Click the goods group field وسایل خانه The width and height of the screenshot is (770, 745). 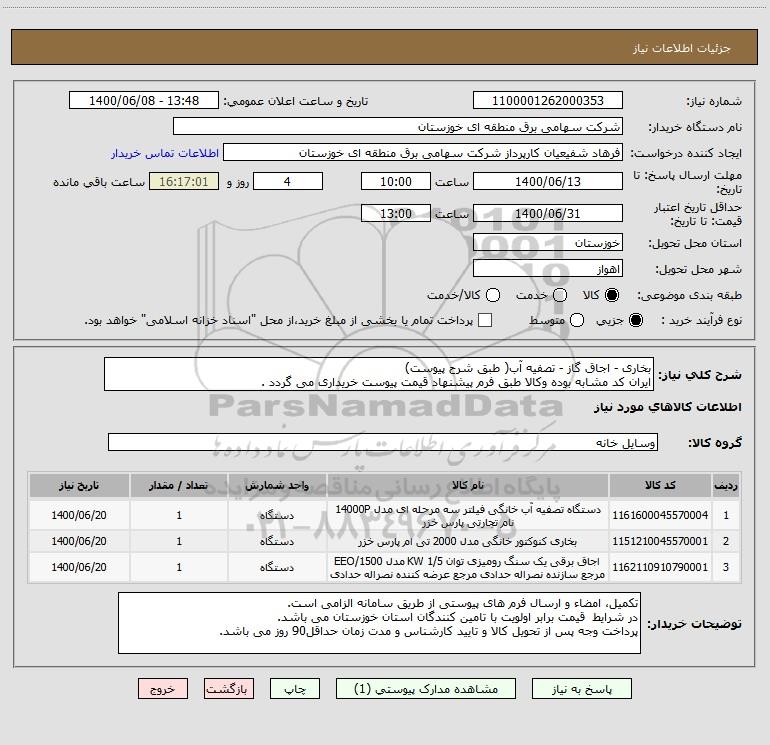383,442
